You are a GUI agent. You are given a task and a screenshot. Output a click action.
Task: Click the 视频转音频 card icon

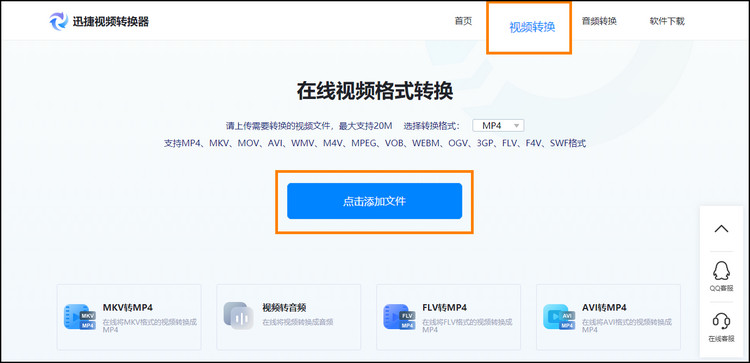point(238,316)
